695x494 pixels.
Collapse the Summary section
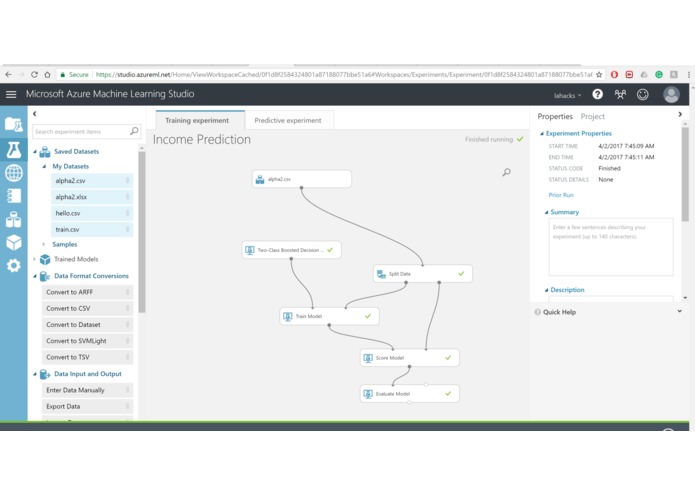(546, 212)
